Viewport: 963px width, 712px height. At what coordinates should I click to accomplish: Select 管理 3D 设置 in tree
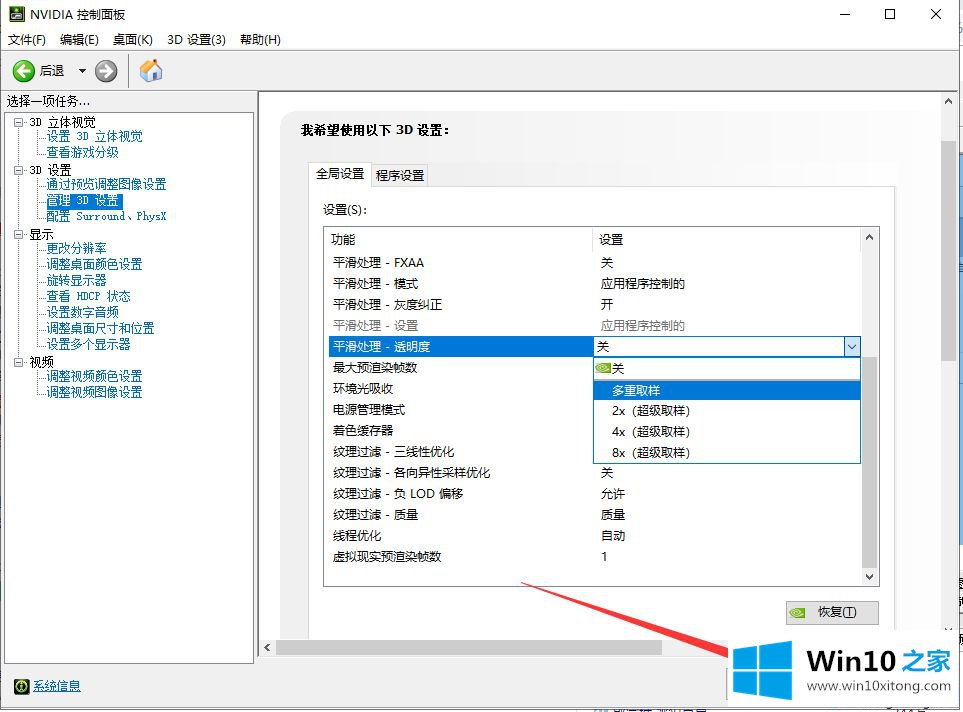point(84,201)
